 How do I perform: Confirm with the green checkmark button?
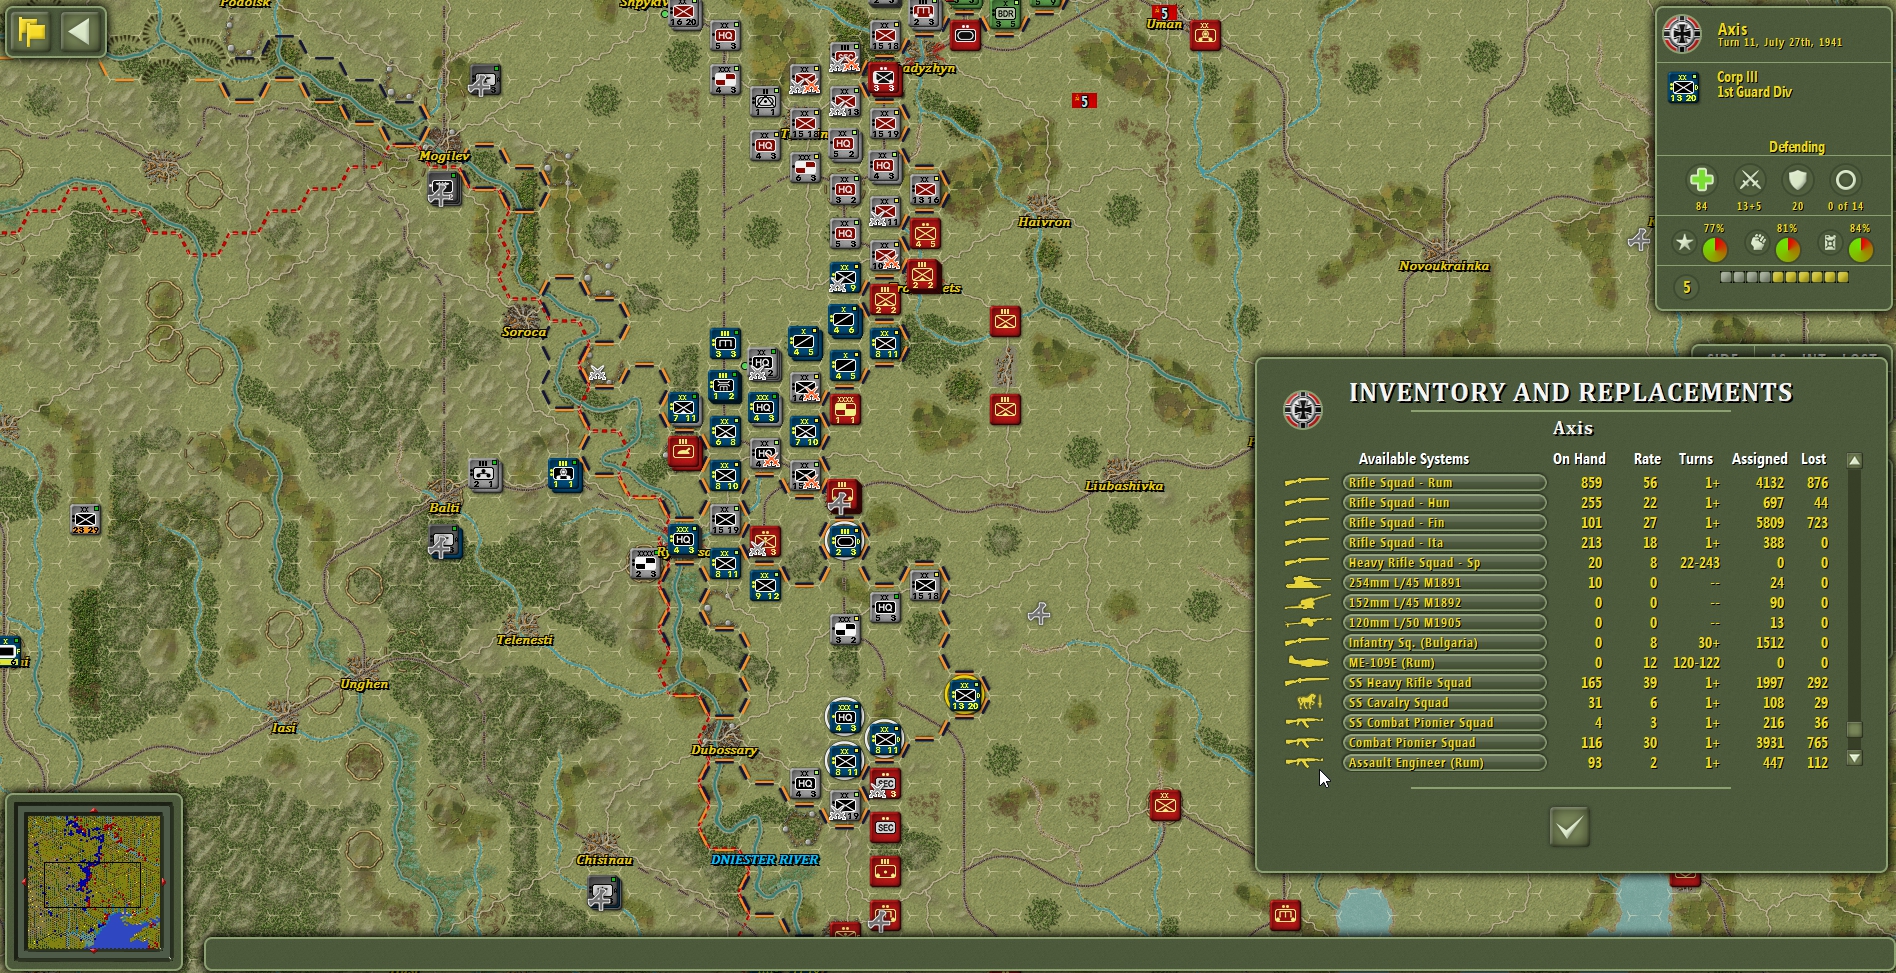1568,828
